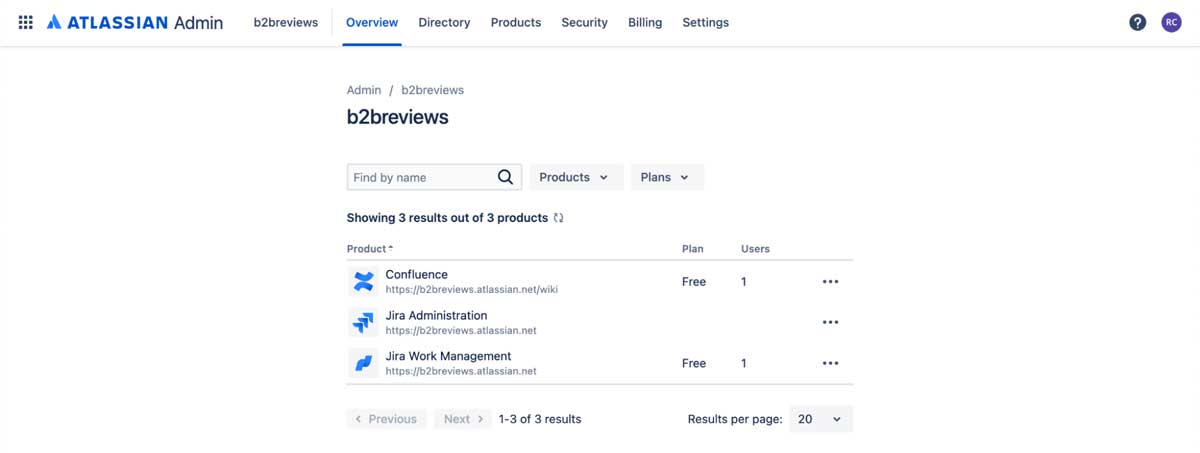Open the help question mark icon

1137,22
